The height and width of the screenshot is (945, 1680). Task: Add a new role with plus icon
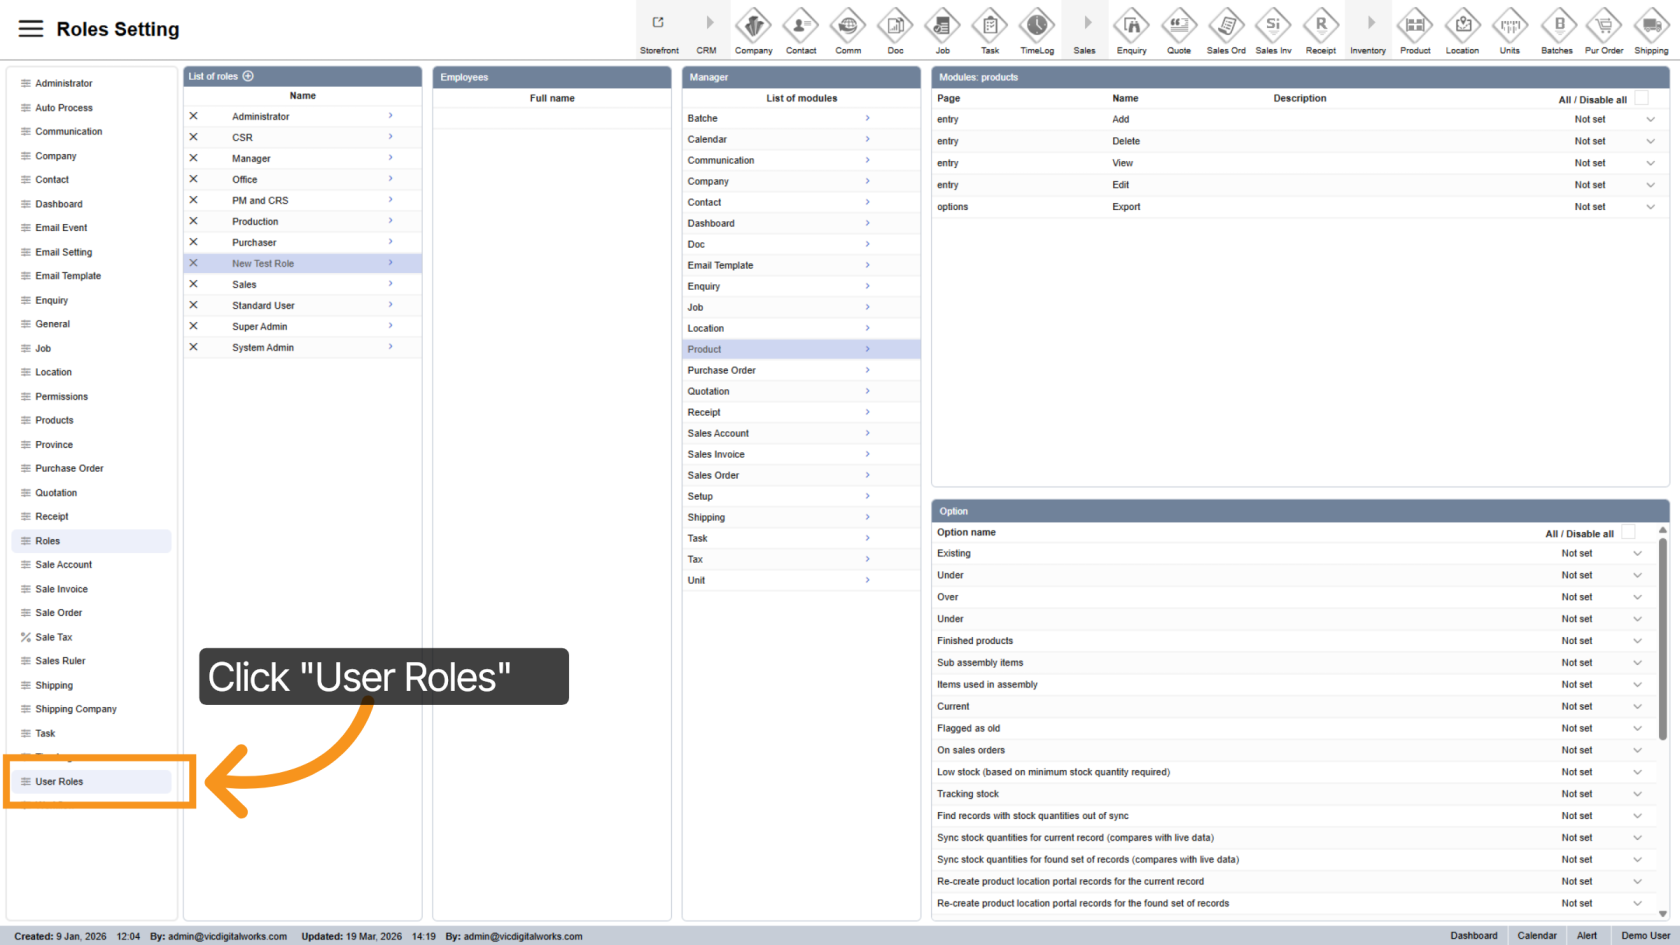pyautogui.click(x=248, y=76)
